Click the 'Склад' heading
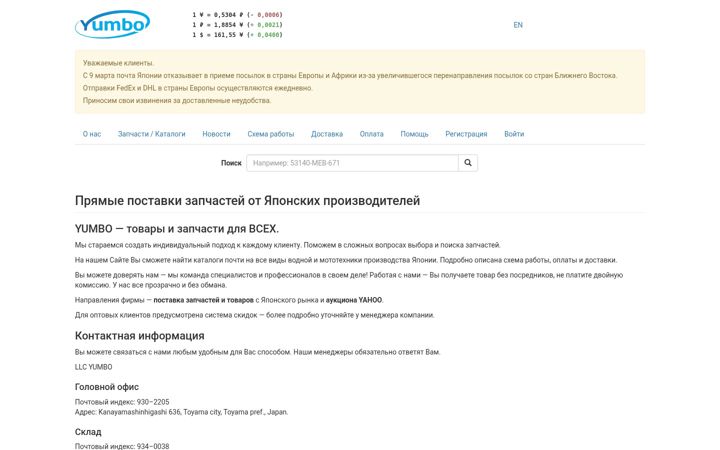Image resolution: width=720 pixels, height=450 pixels. (88, 432)
